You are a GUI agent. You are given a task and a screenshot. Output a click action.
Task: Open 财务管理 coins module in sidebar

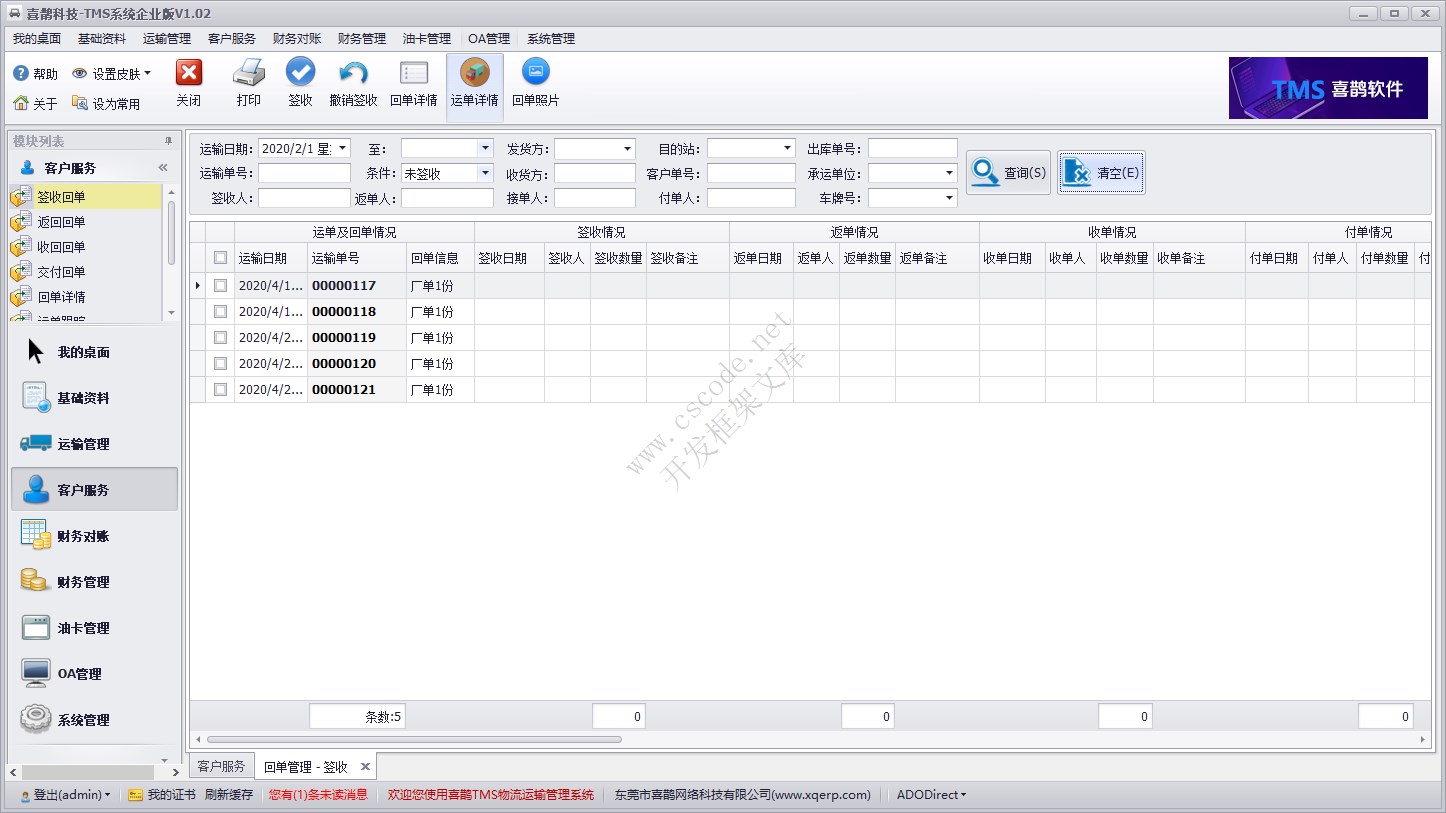[x=94, y=582]
